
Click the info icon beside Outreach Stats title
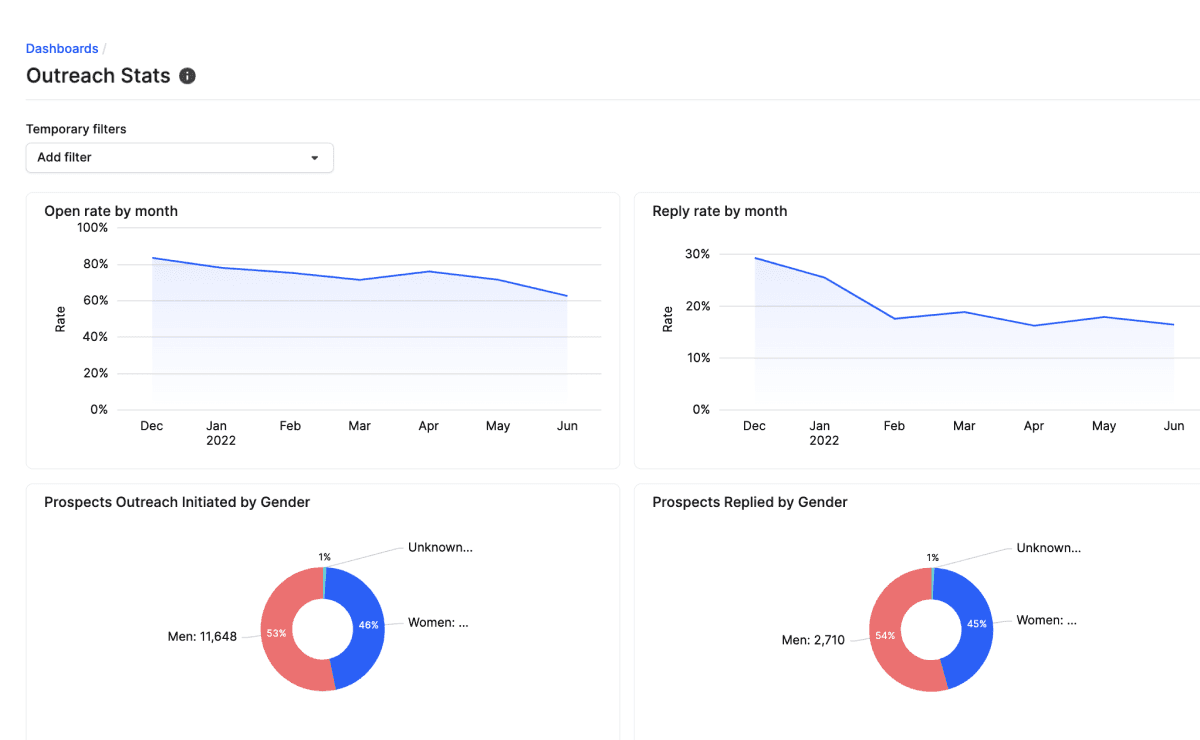[187, 75]
